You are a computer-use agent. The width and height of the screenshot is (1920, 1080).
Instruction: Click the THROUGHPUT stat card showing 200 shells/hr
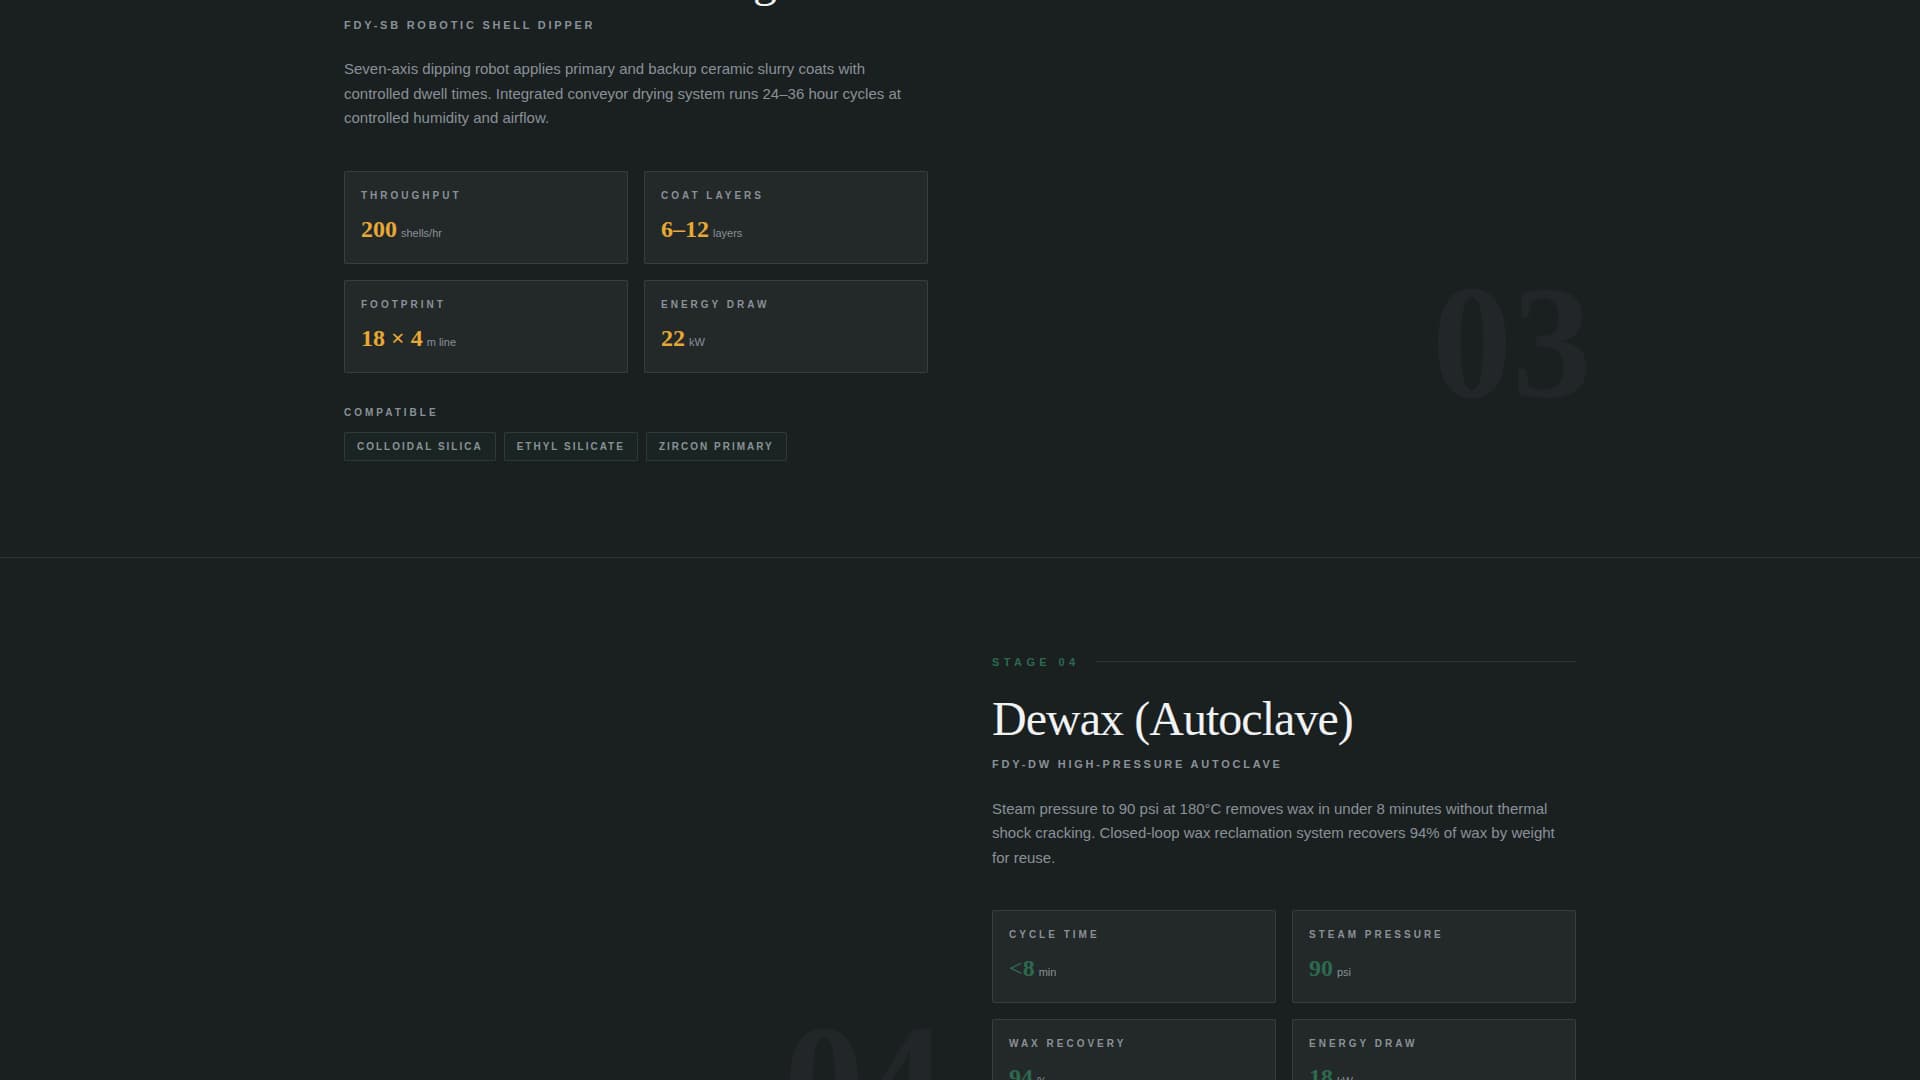click(x=485, y=217)
